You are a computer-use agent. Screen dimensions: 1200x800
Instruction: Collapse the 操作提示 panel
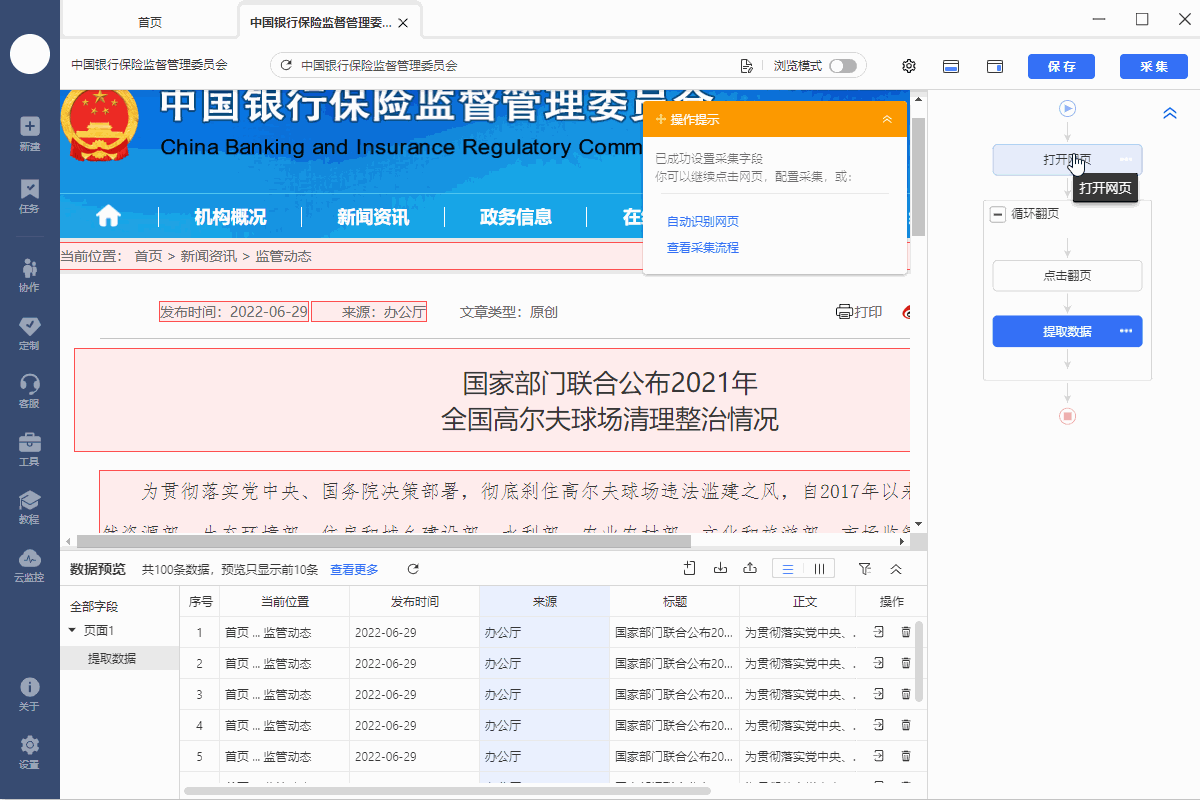pos(887,119)
